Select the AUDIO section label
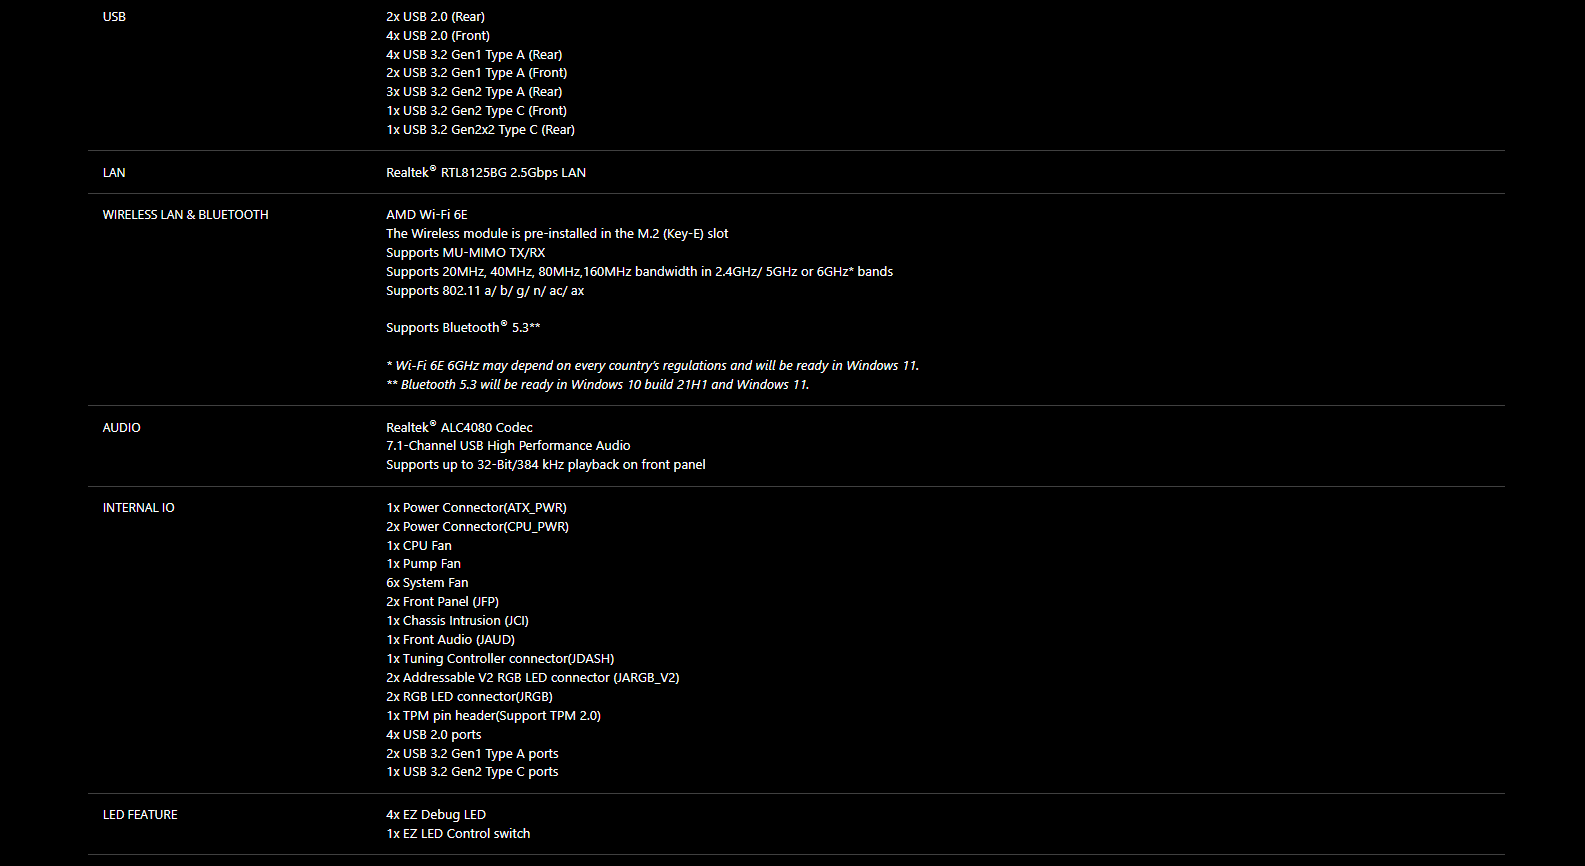The image size is (1585, 866). (x=121, y=428)
